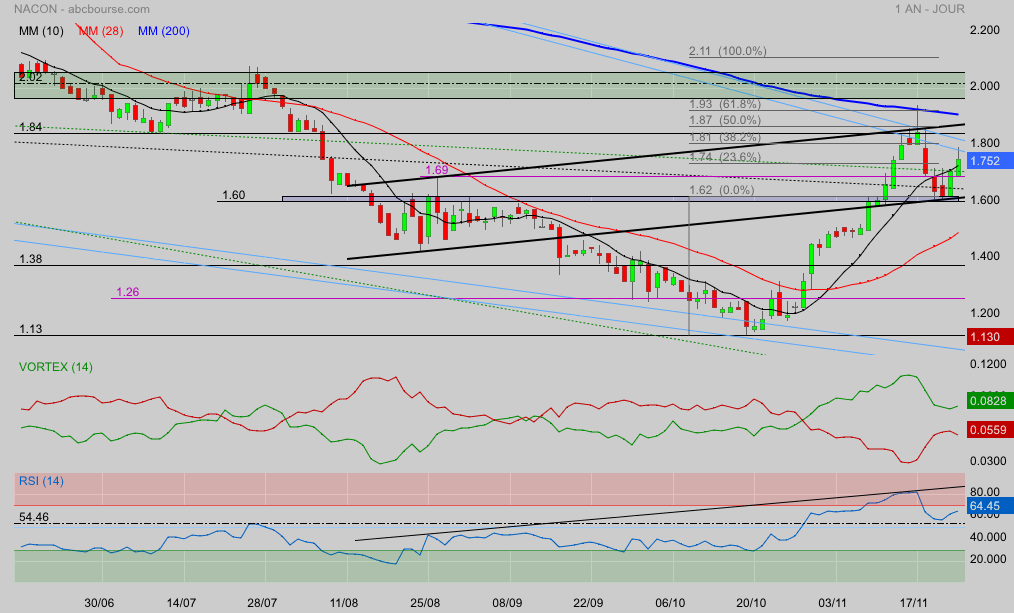This screenshot has width=1014, height=613.
Task: Click the magenta 1.69 level label
Action: [x=437, y=170]
